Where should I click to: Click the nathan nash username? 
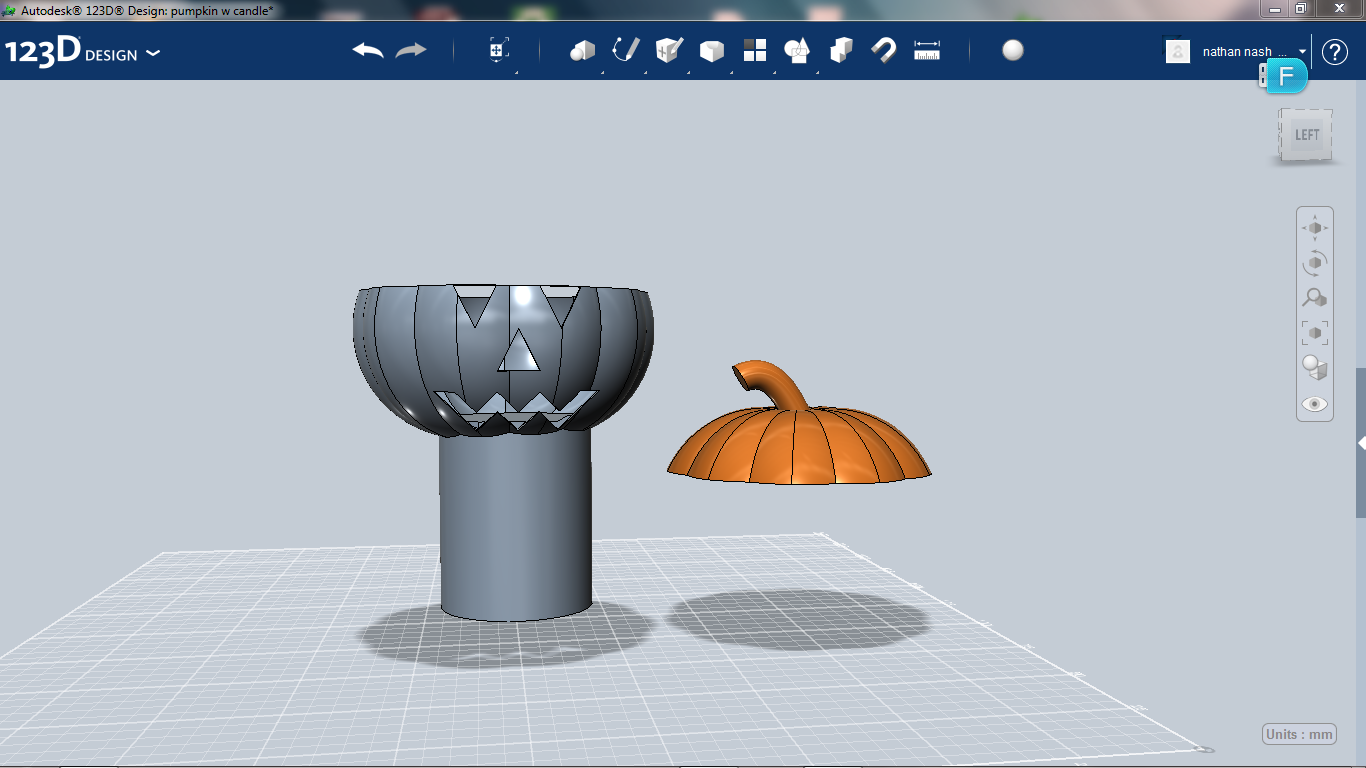click(x=1238, y=51)
